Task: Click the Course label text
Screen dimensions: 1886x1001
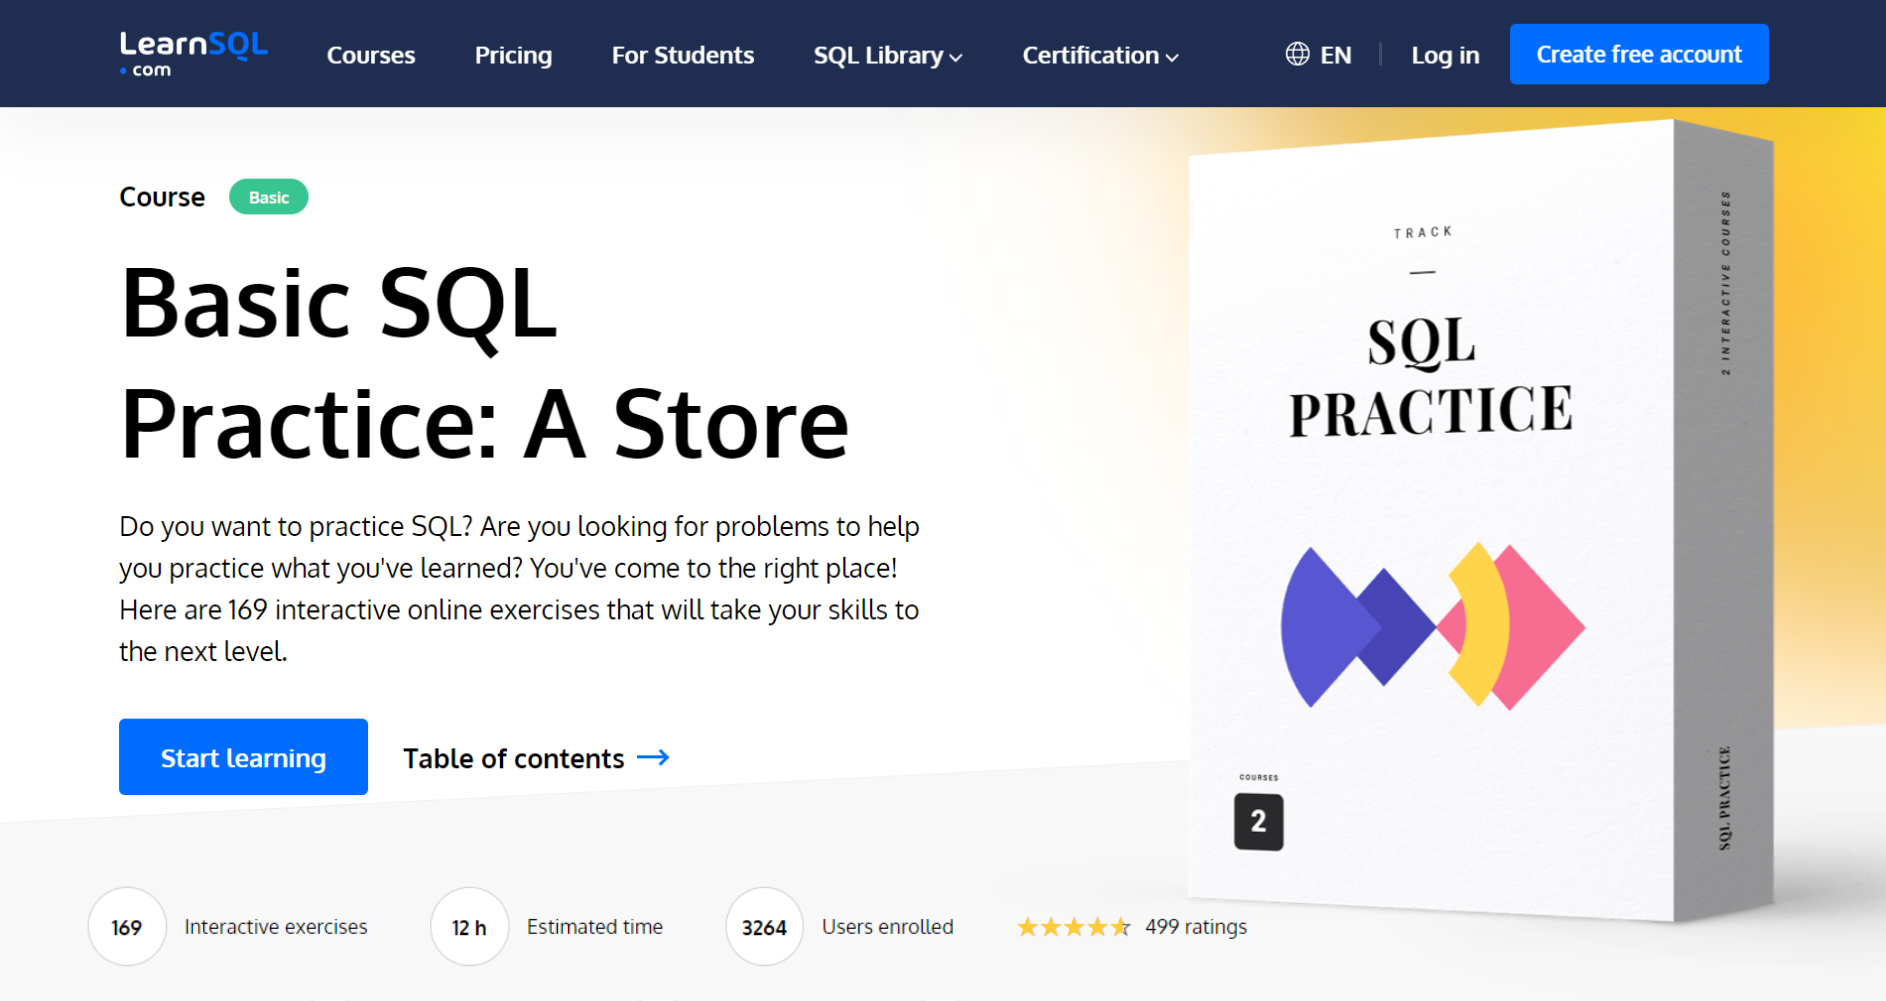Action: (162, 197)
